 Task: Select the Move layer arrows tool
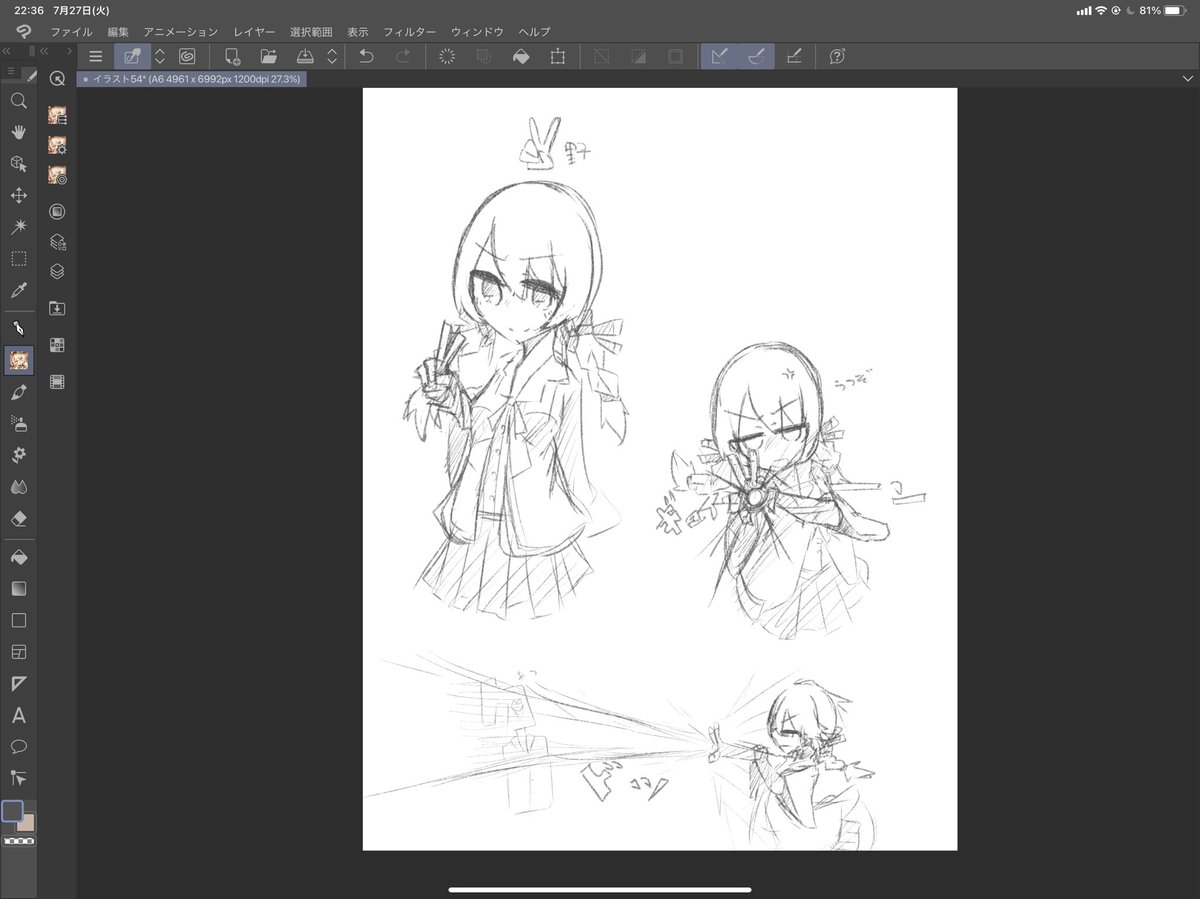(18, 195)
